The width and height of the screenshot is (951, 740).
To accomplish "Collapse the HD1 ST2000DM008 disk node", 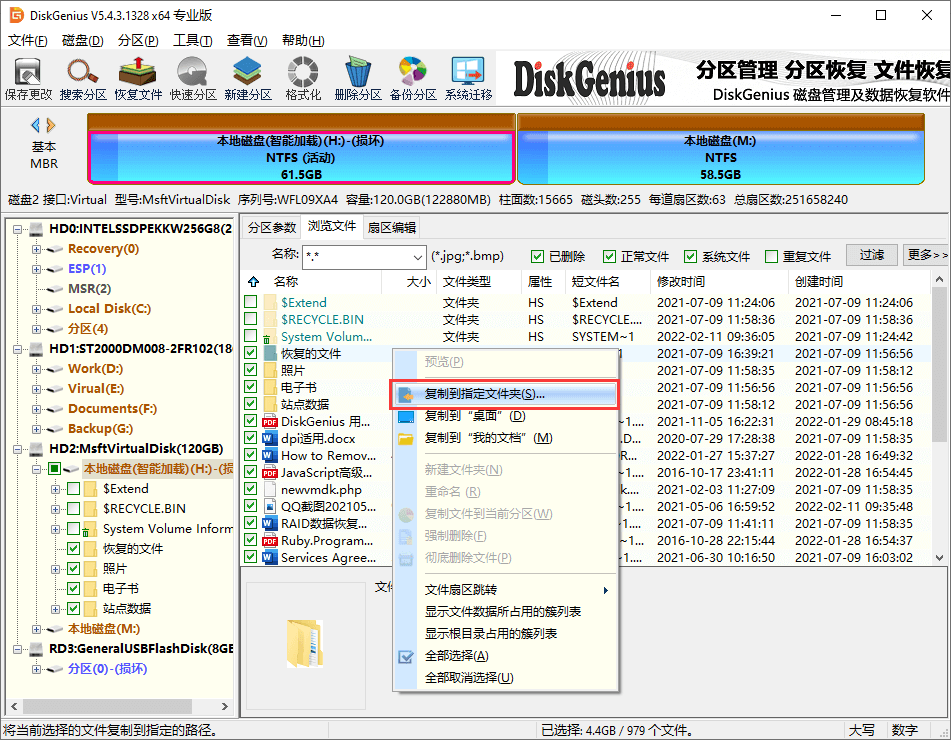I will click(x=18, y=349).
